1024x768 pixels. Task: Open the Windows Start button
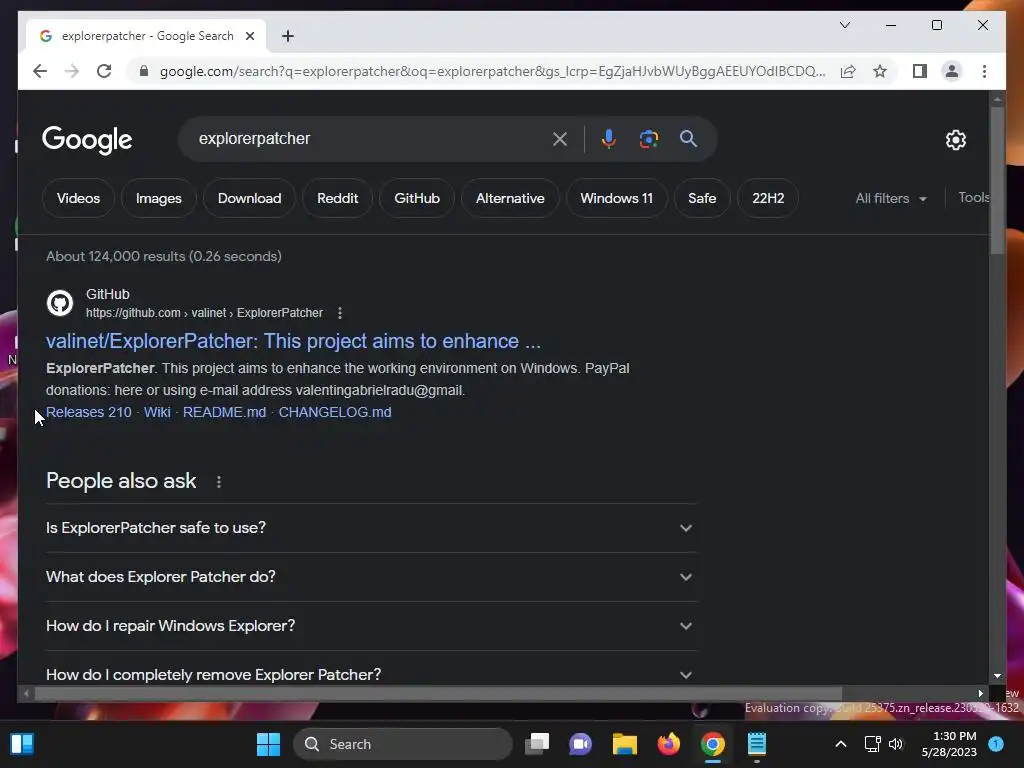pos(268,744)
